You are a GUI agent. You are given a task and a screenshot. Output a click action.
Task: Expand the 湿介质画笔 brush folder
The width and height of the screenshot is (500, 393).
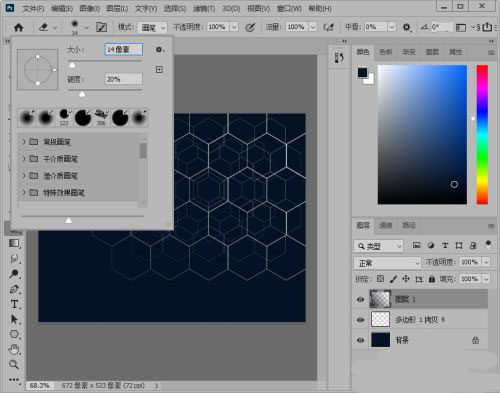click(24, 175)
